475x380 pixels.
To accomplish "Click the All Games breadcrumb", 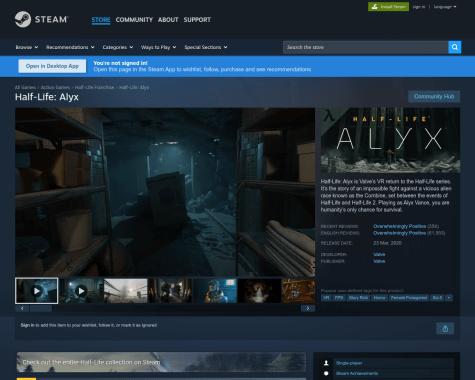I will coord(25,87).
